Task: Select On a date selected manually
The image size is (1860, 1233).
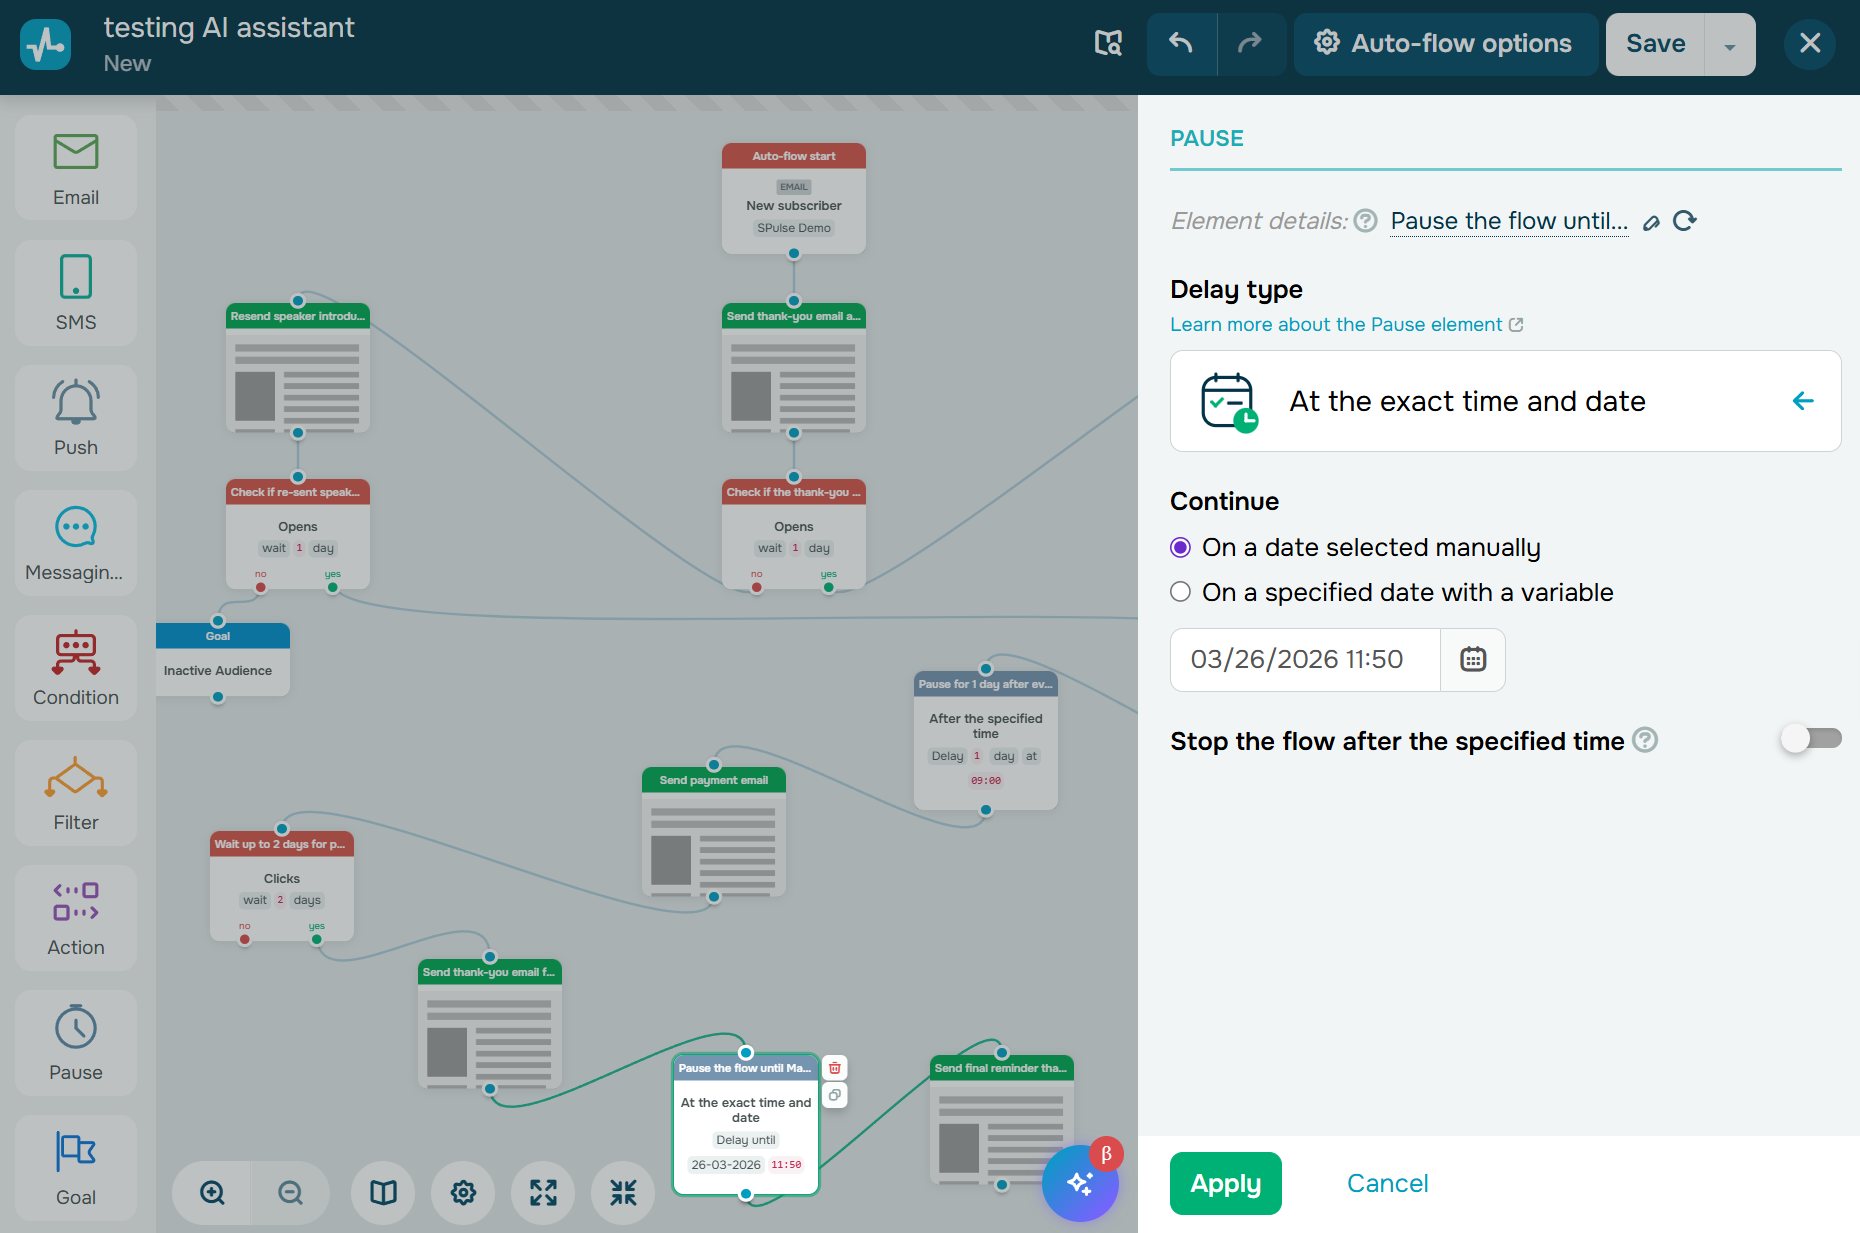Action: [1181, 547]
